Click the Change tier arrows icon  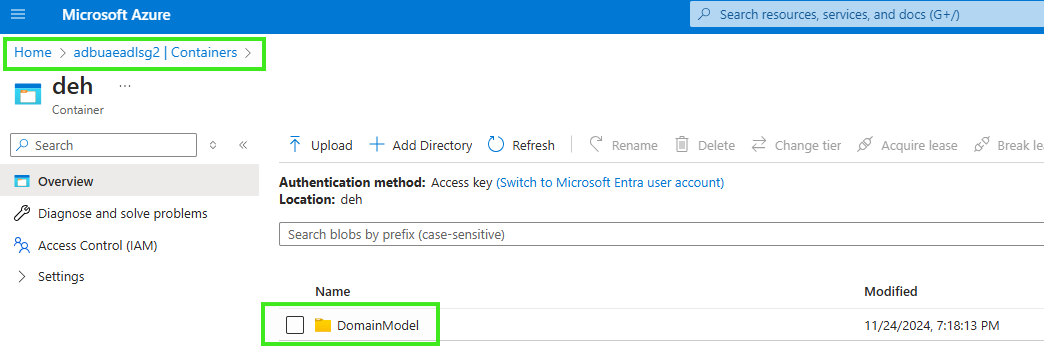point(759,145)
